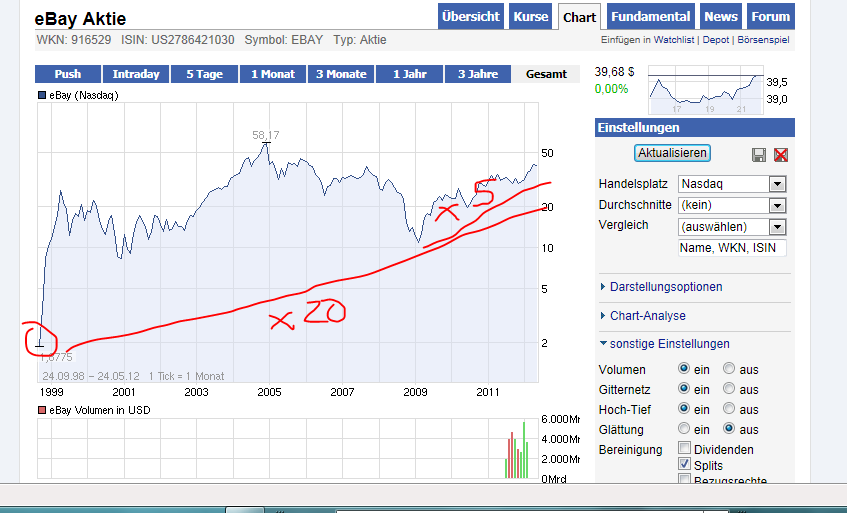This screenshot has height=513, width=847.
Task: Open the News tab
Action: pos(721,17)
